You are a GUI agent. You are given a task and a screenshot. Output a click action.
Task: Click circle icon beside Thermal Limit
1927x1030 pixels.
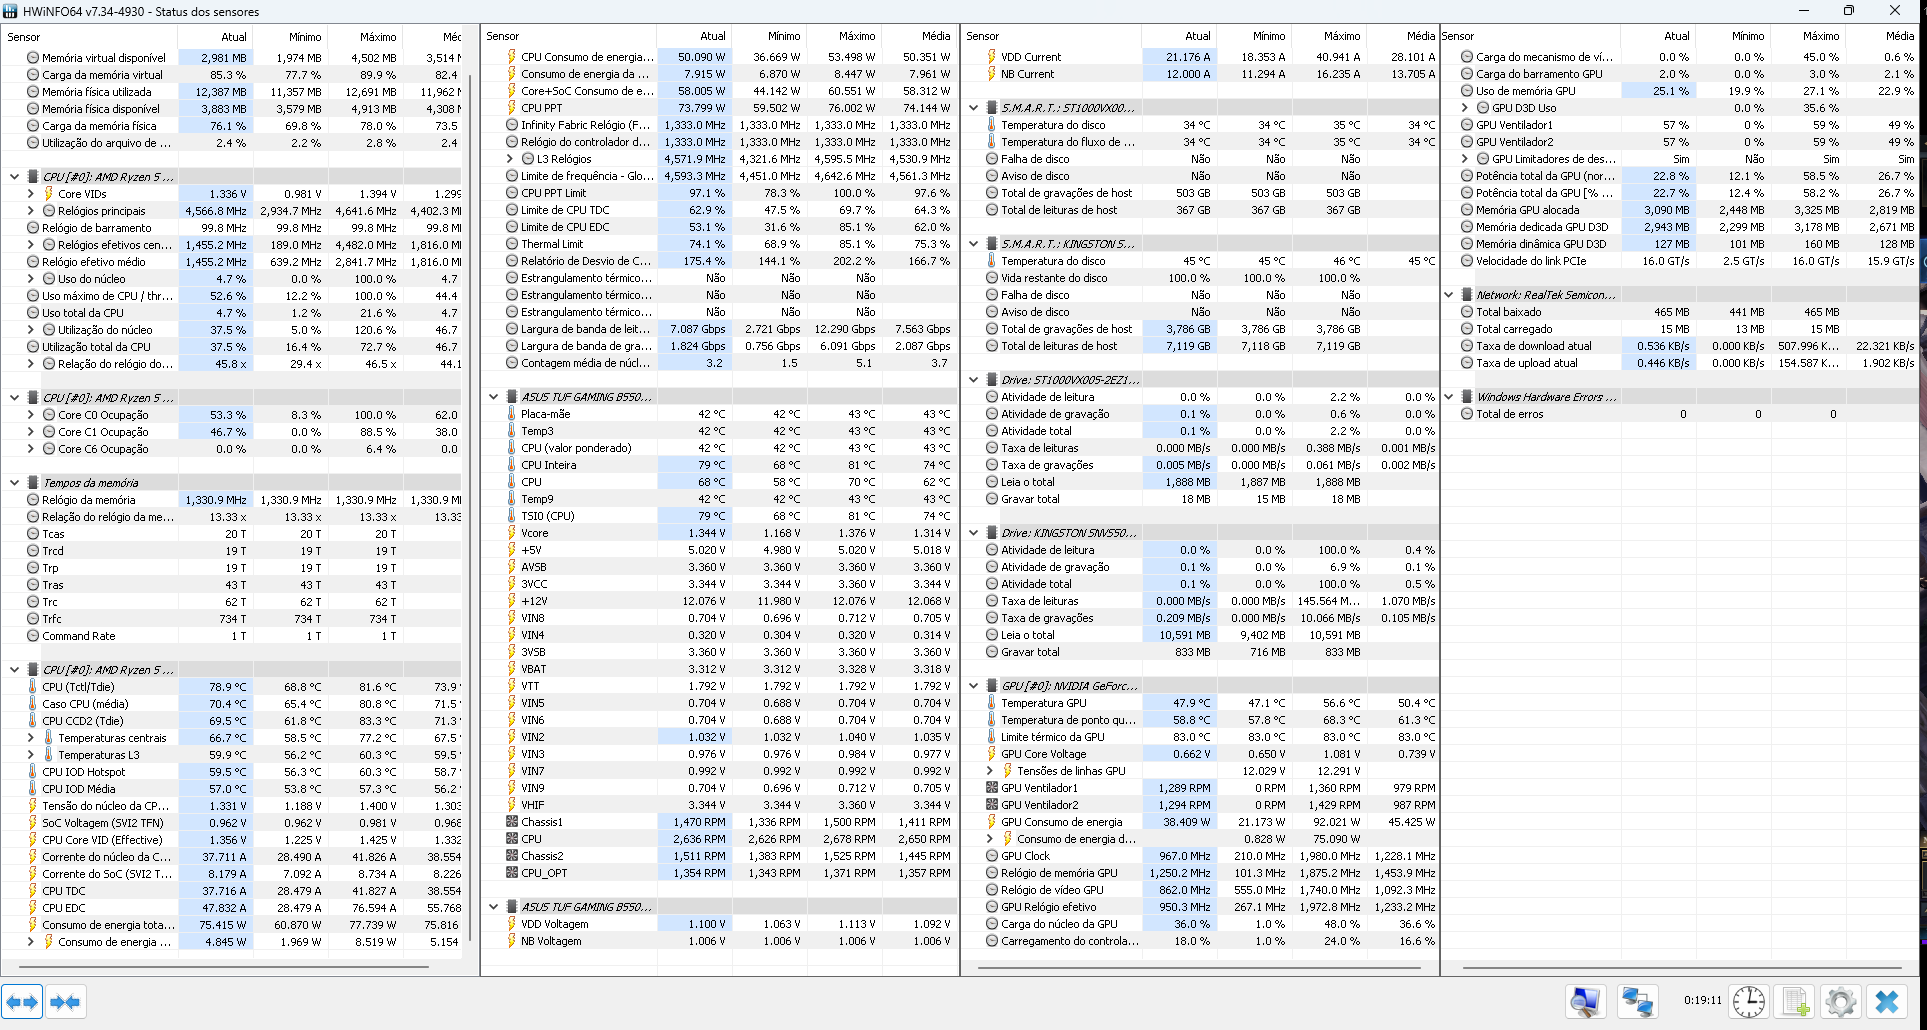(512, 244)
